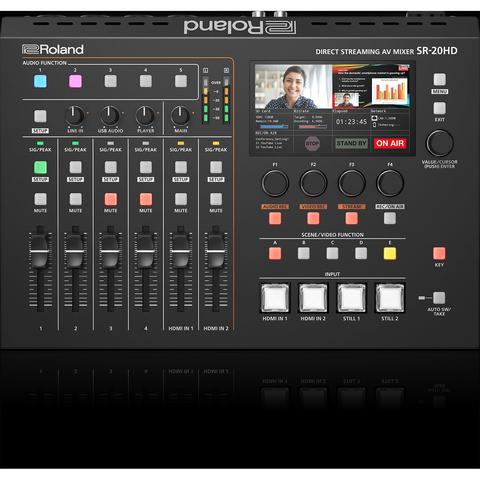Image resolution: width=480 pixels, height=480 pixels.
Task: Click the HDMI IN 2 audio fader
Action: 216,251
